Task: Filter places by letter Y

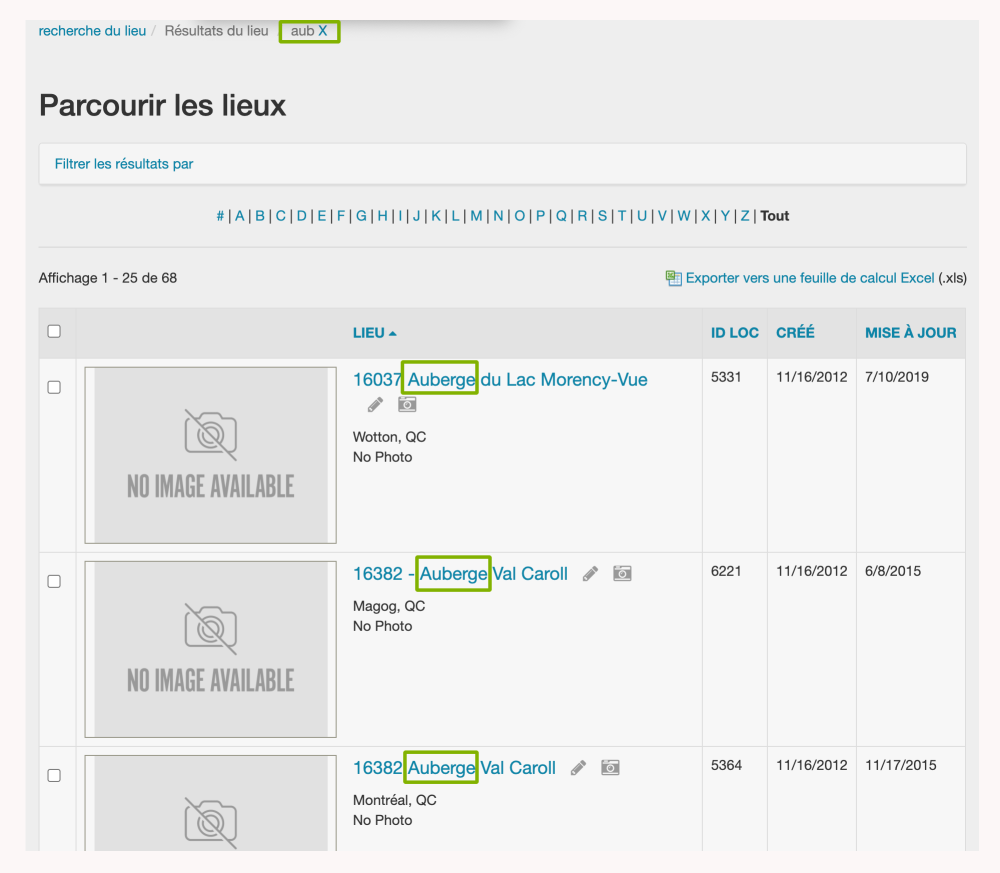Action: point(725,216)
